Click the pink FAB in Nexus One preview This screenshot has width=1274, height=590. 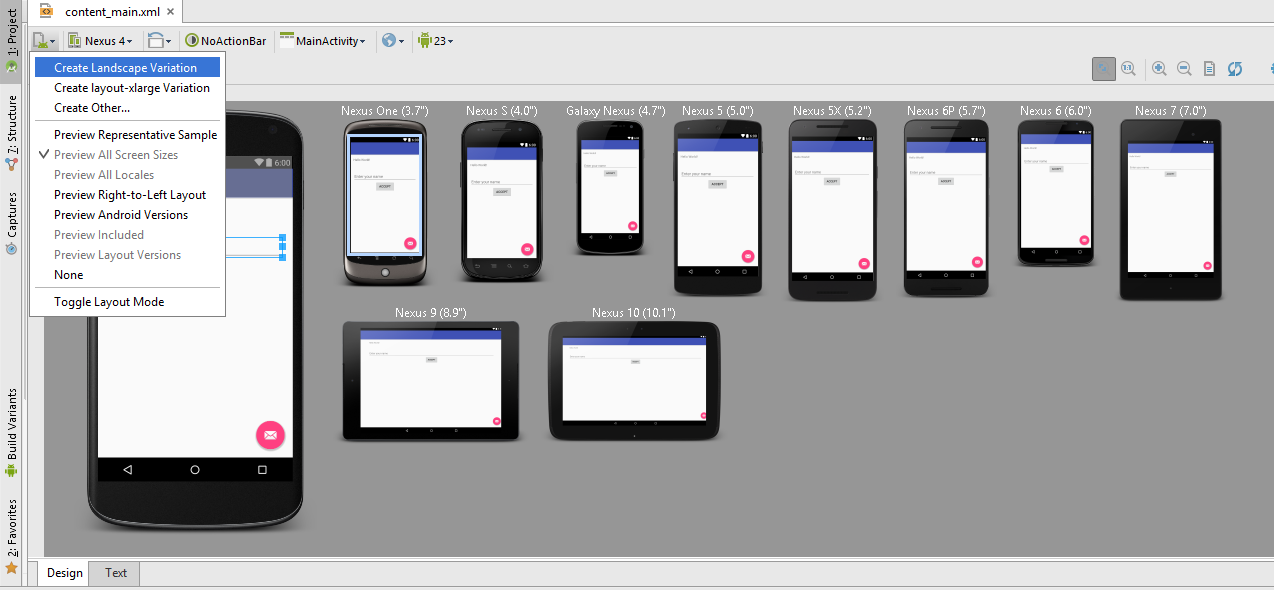click(x=410, y=243)
